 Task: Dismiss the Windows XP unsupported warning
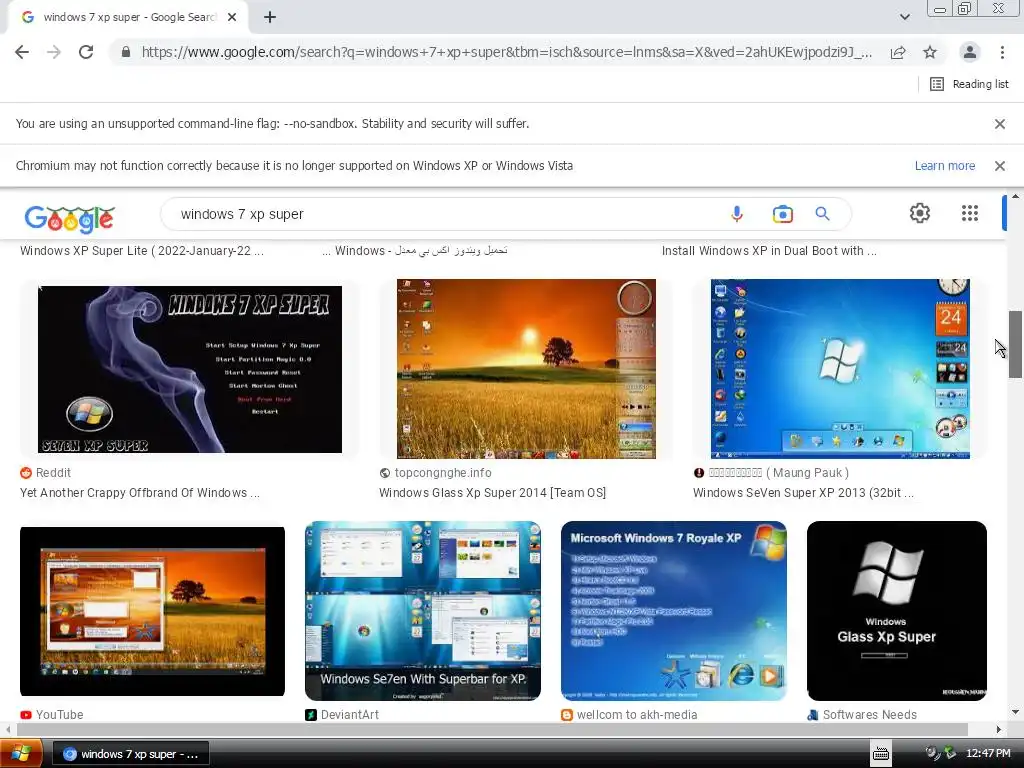(999, 166)
